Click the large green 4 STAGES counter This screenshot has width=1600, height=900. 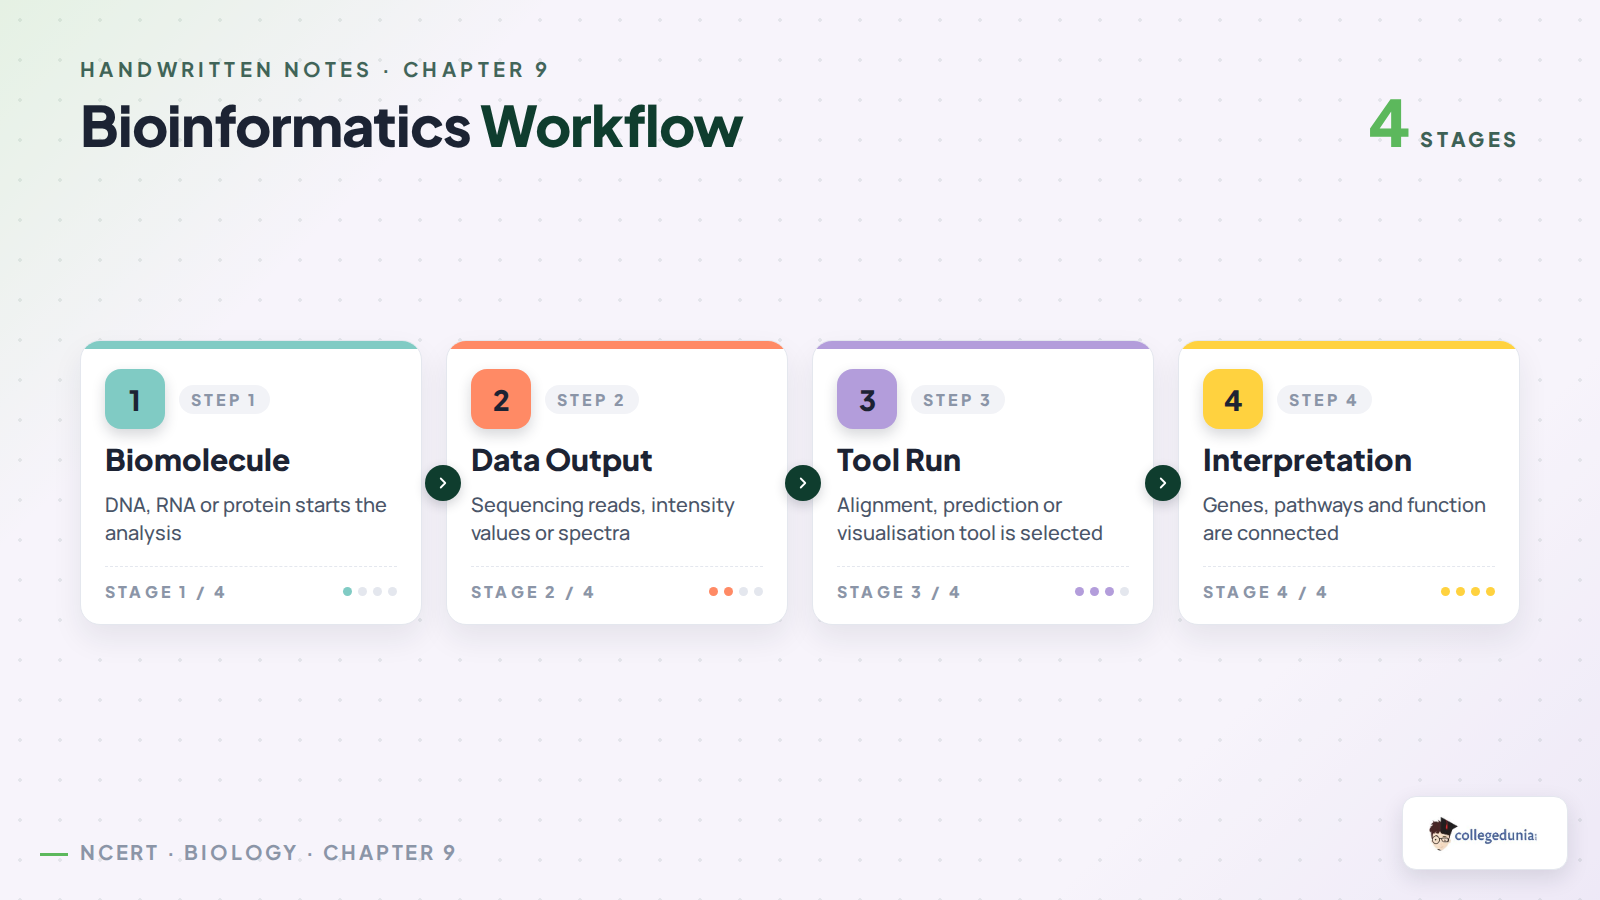[x=1443, y=125]
